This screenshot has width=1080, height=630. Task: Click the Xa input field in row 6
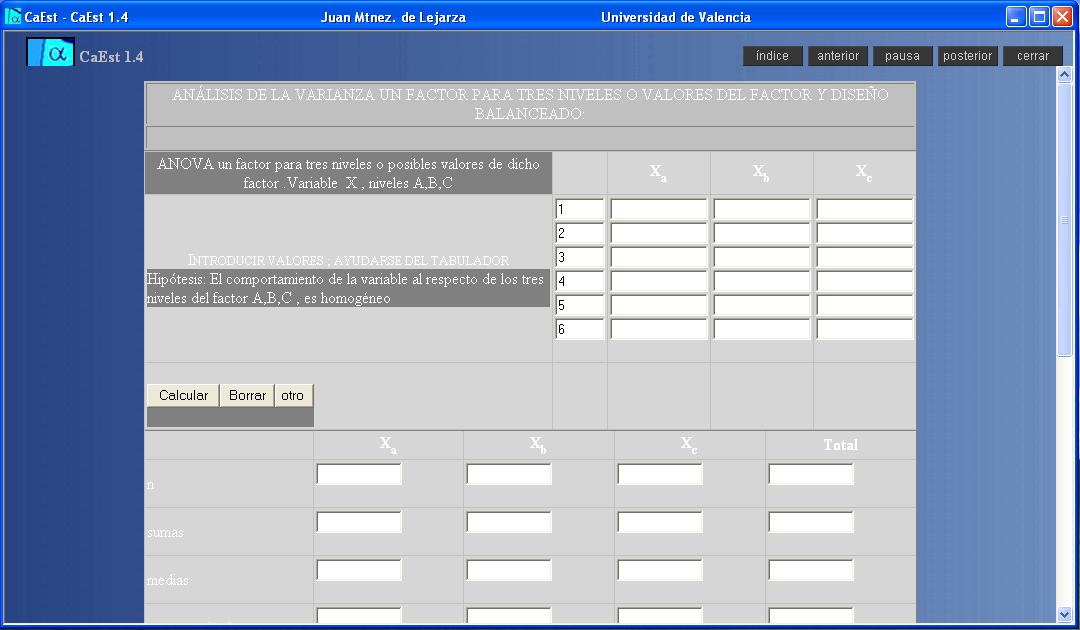pyautogui.click(x=658, y=329)
